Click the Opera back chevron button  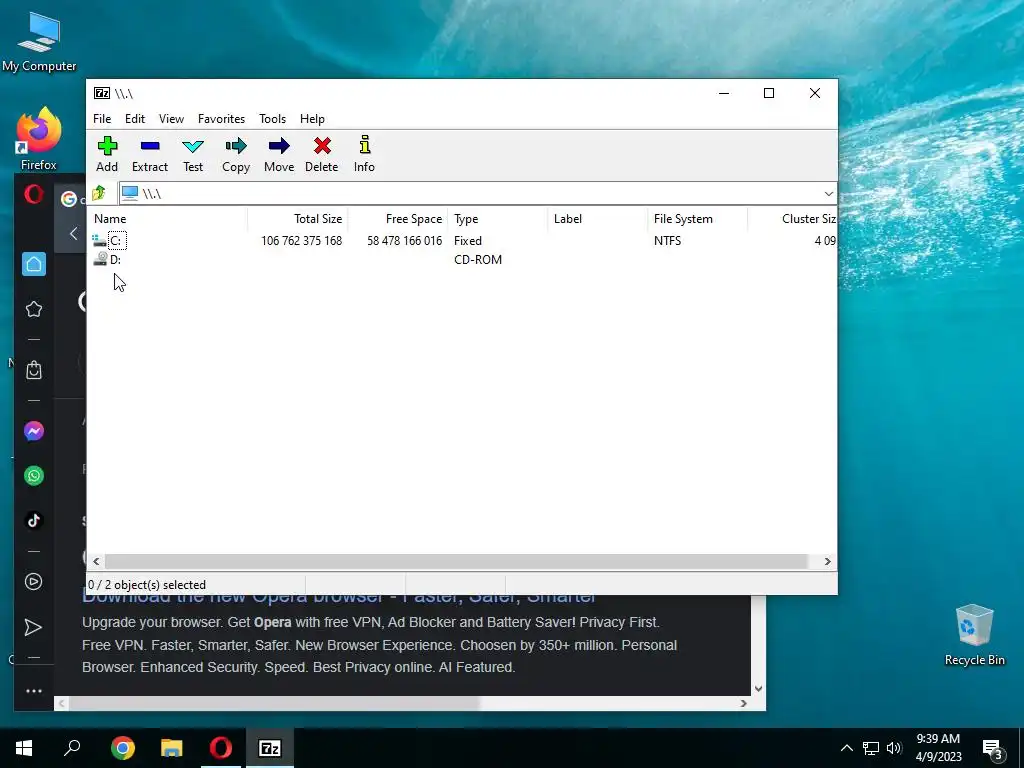click(x=73, y=233)
